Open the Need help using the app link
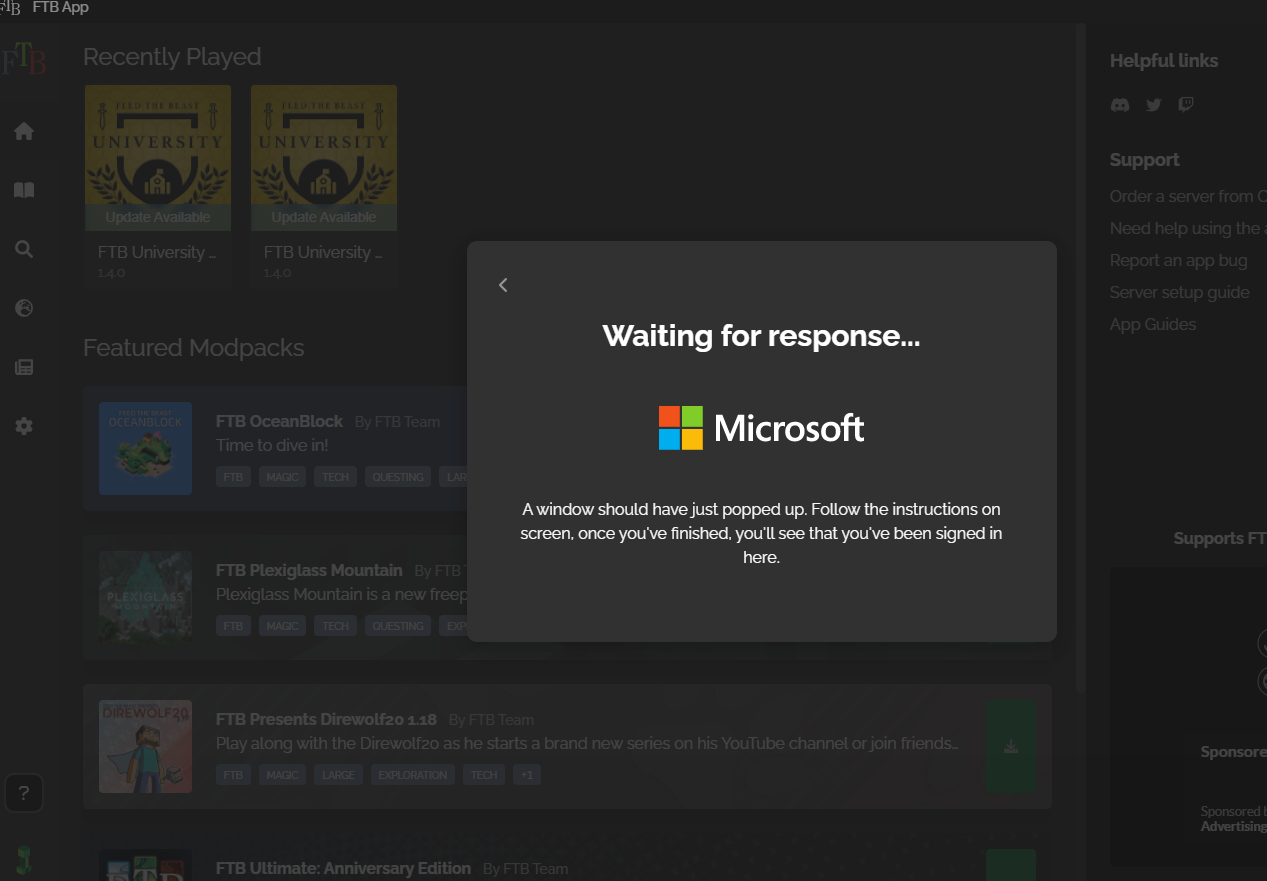 [1188, 228]
